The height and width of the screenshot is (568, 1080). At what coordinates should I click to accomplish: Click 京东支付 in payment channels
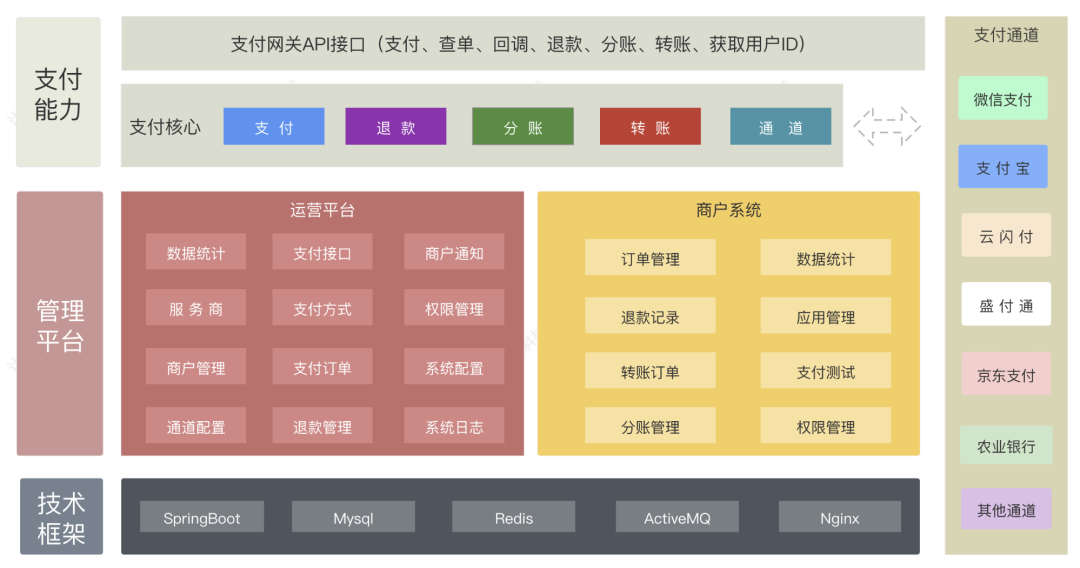pyautogui.click(x=1005, y=375)
